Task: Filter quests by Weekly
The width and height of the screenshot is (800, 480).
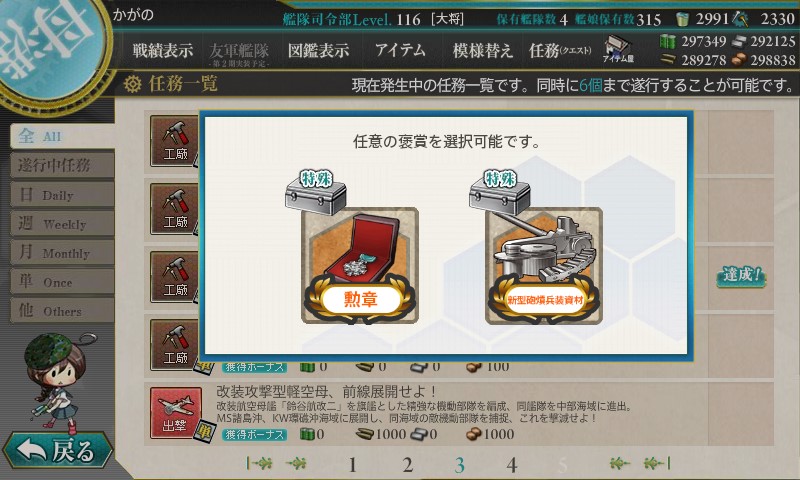Action: click(62, 223)
